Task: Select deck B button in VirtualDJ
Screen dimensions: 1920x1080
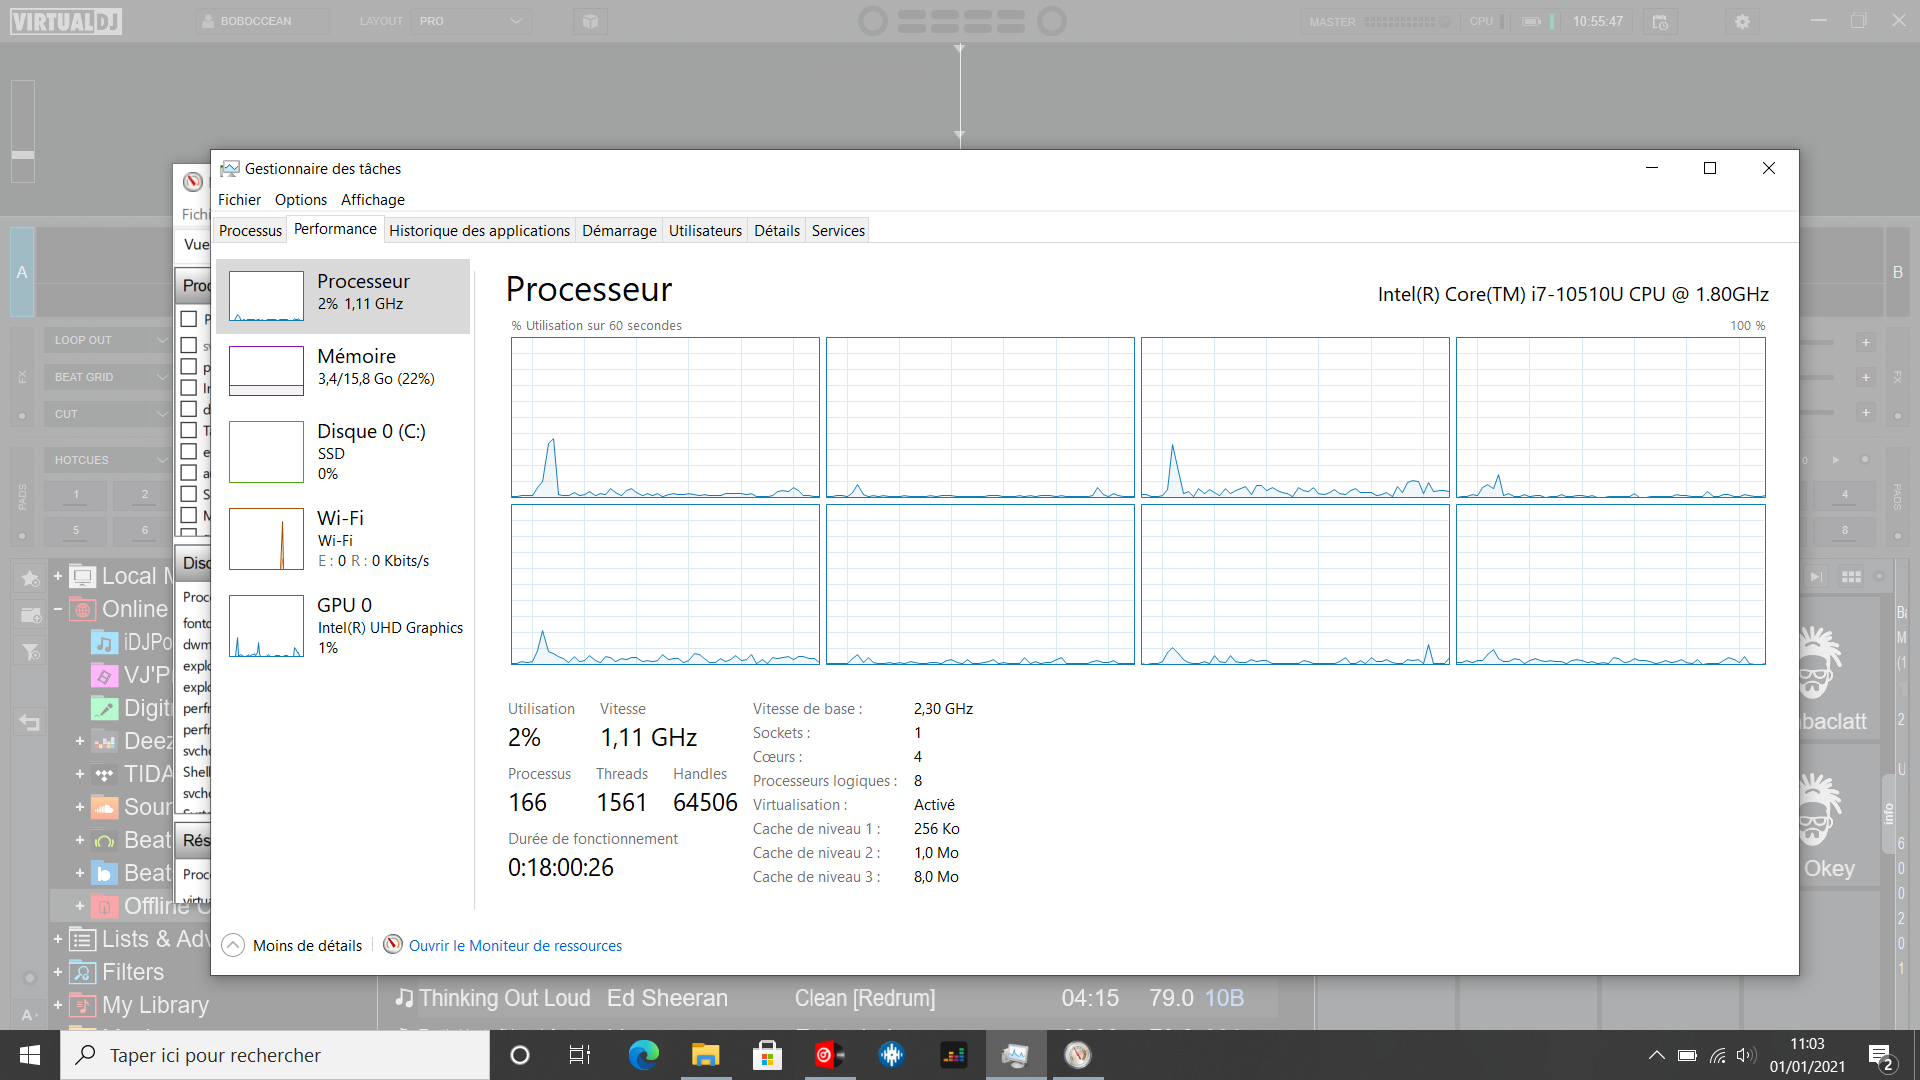Action: click(1897, 272)
